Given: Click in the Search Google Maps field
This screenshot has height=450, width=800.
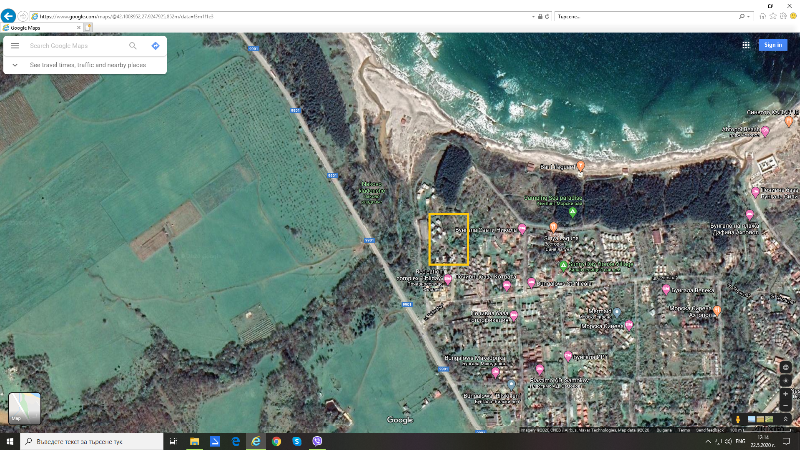Looking at the screenshot, I should click(x=75, y=46).
